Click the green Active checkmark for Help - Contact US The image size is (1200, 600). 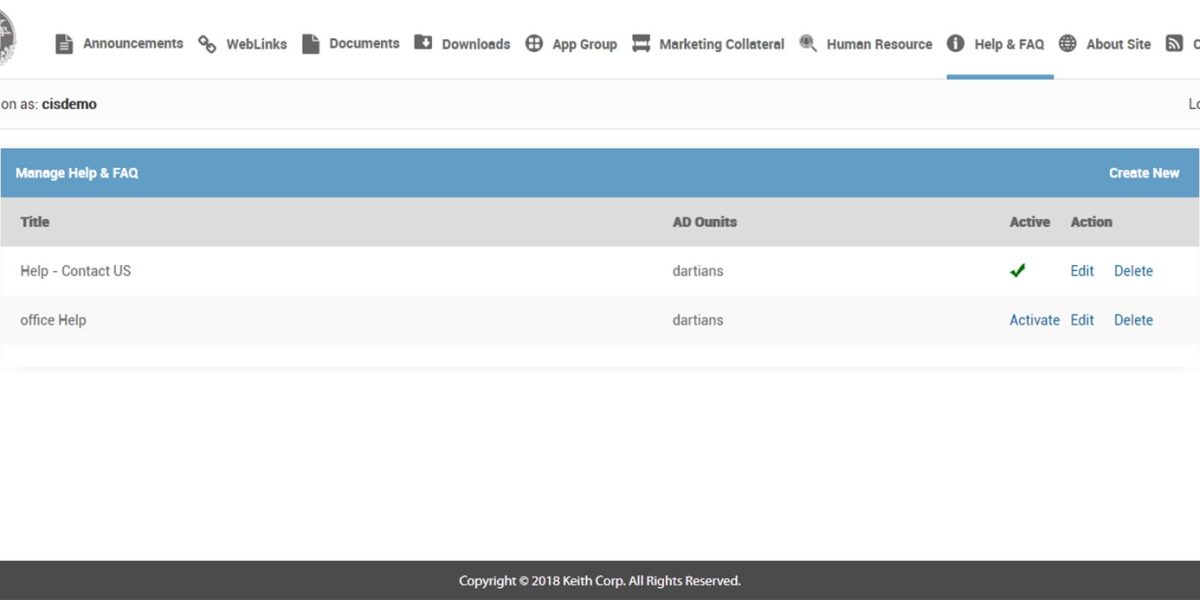pos(1017,270)
